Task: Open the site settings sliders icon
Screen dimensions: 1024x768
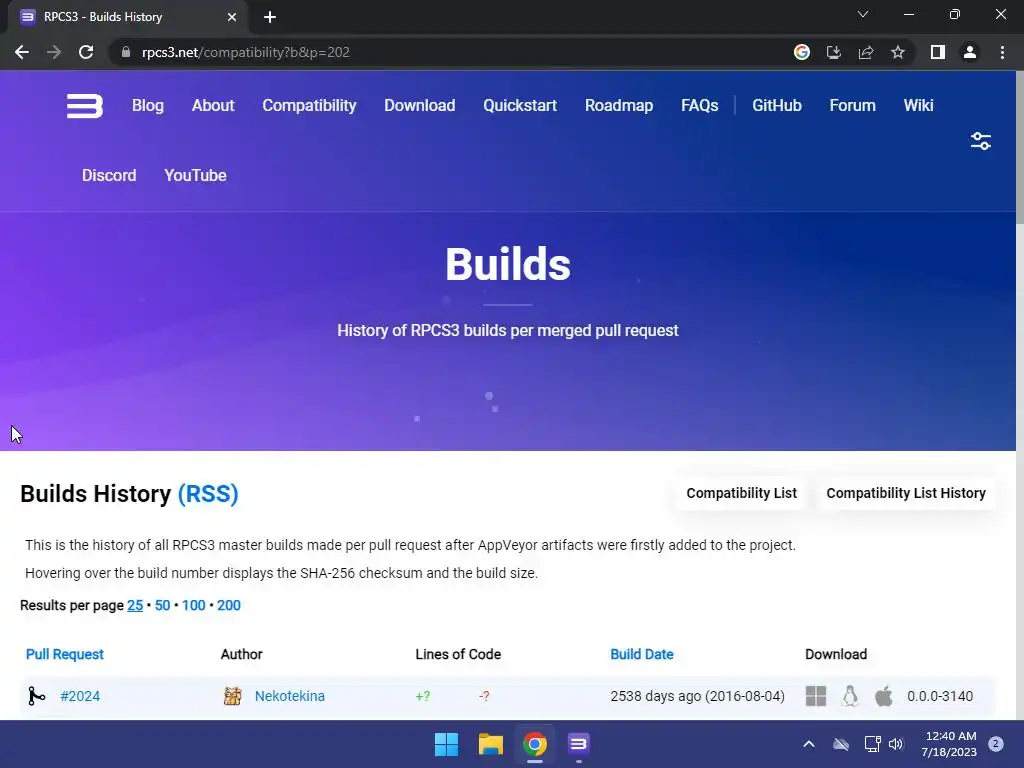Action: [x=980, y=140]
